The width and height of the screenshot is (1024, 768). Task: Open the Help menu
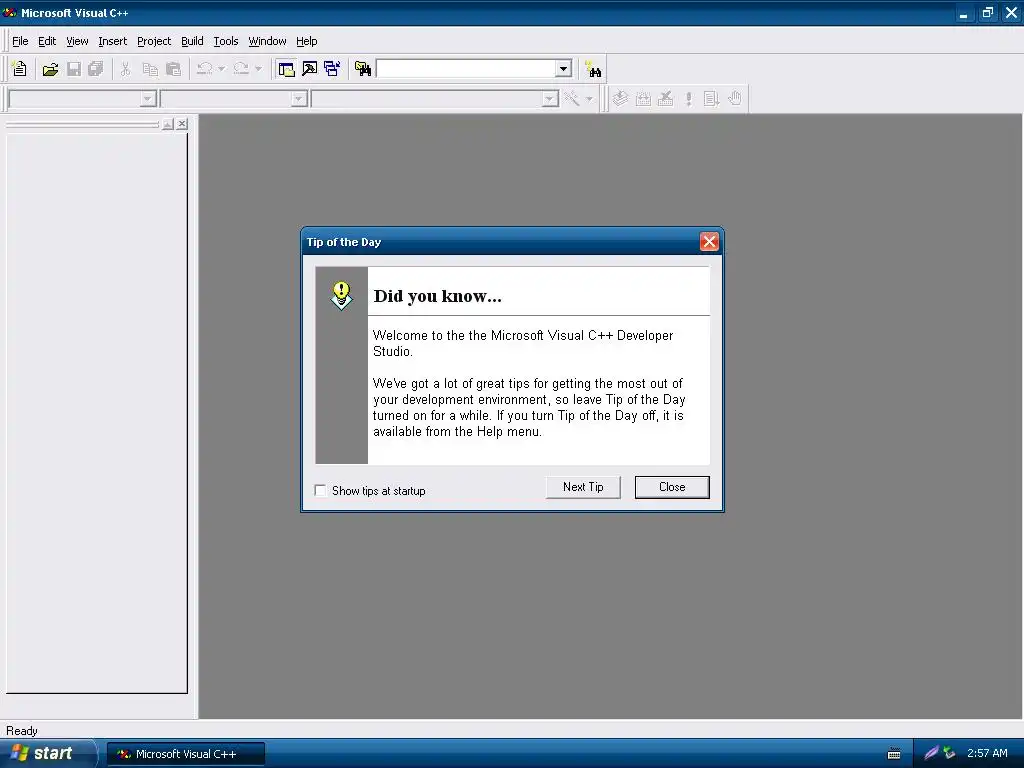pyautogui.click(x=306, y=41)
